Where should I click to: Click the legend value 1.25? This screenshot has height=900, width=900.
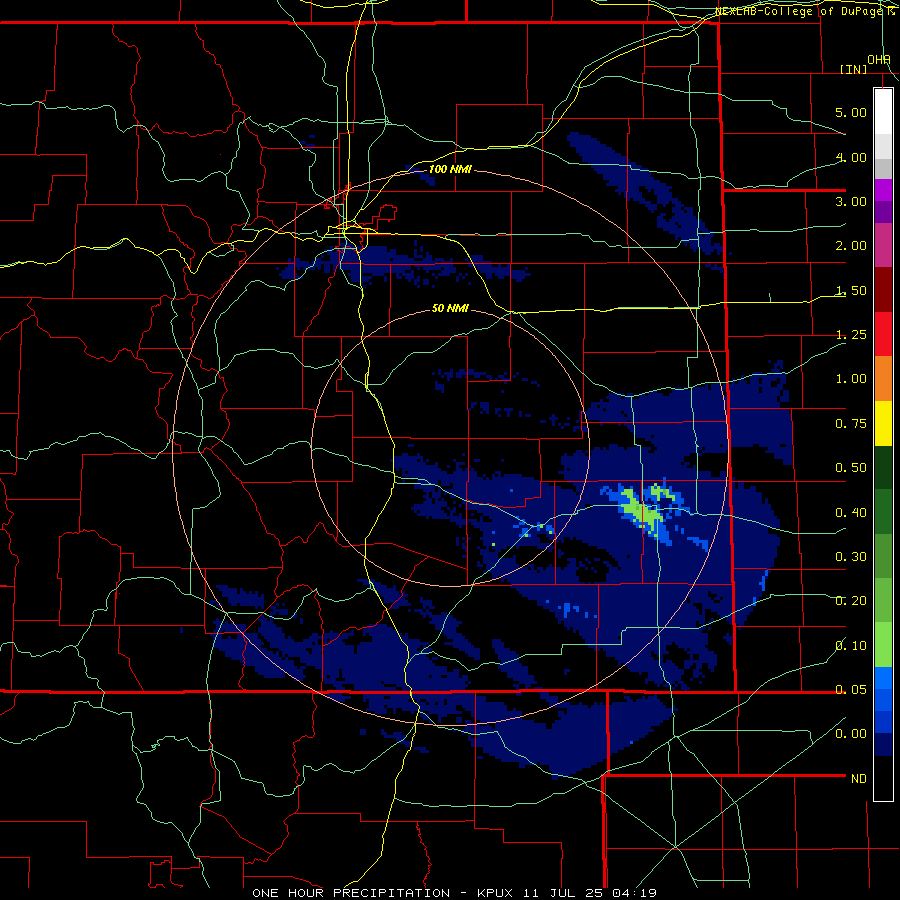point(851,335)
